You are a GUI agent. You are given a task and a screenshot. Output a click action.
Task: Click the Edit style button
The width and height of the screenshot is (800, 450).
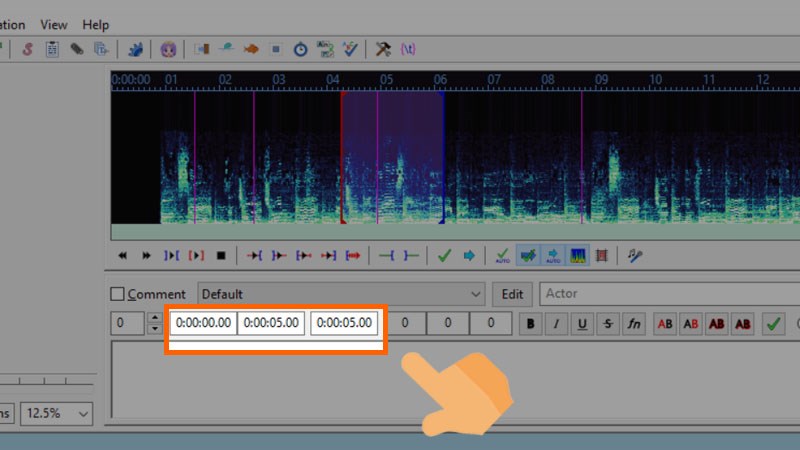pyautogui.click(x=512, y=294)
